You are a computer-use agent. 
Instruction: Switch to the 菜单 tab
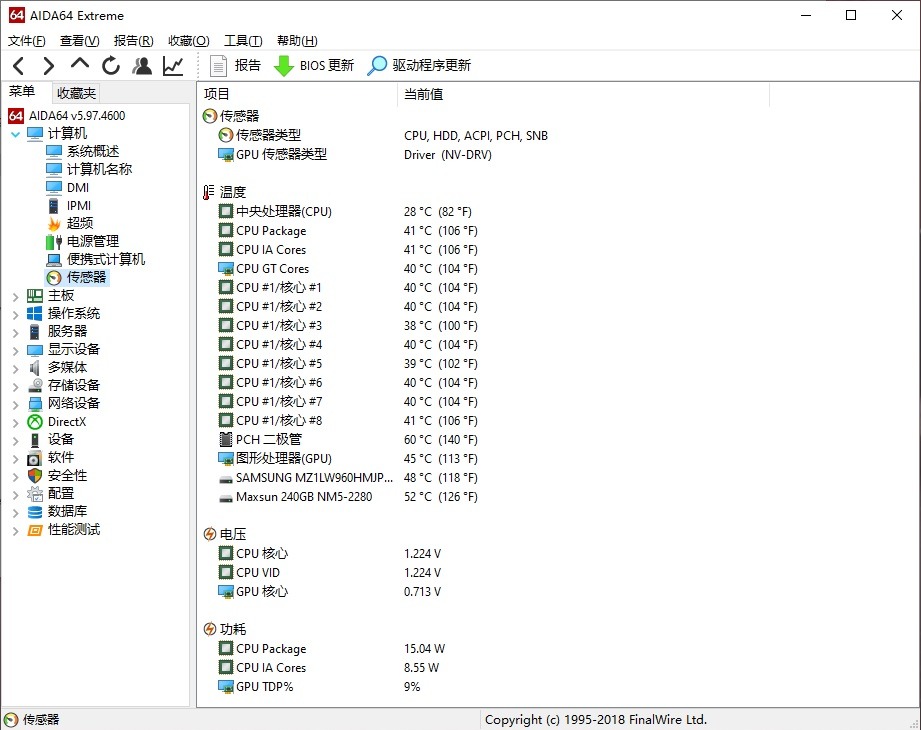tap(22, 92)
